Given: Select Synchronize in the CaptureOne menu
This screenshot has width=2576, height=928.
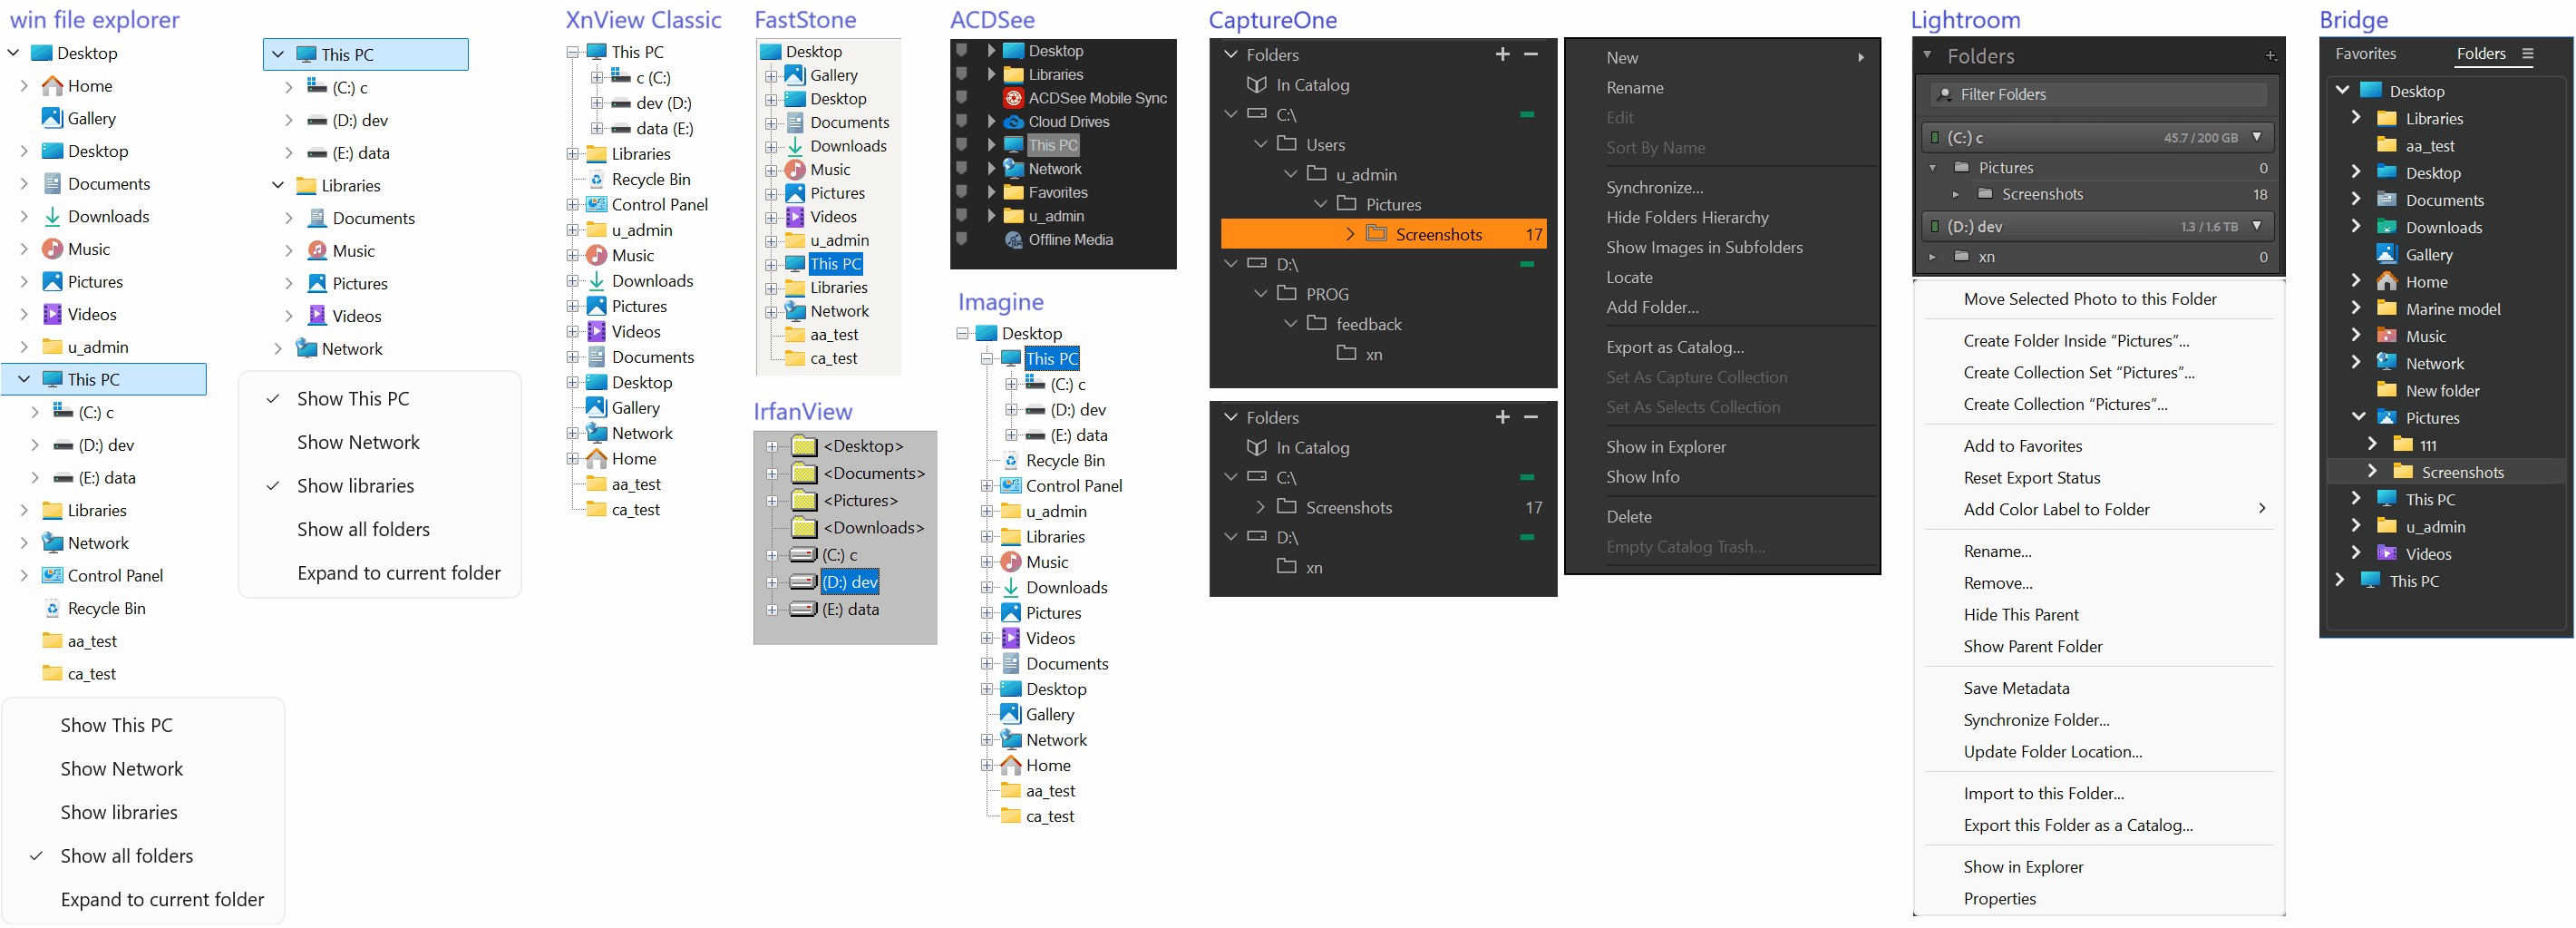Looking at the screenshot, I should (x=1655, y=187).
